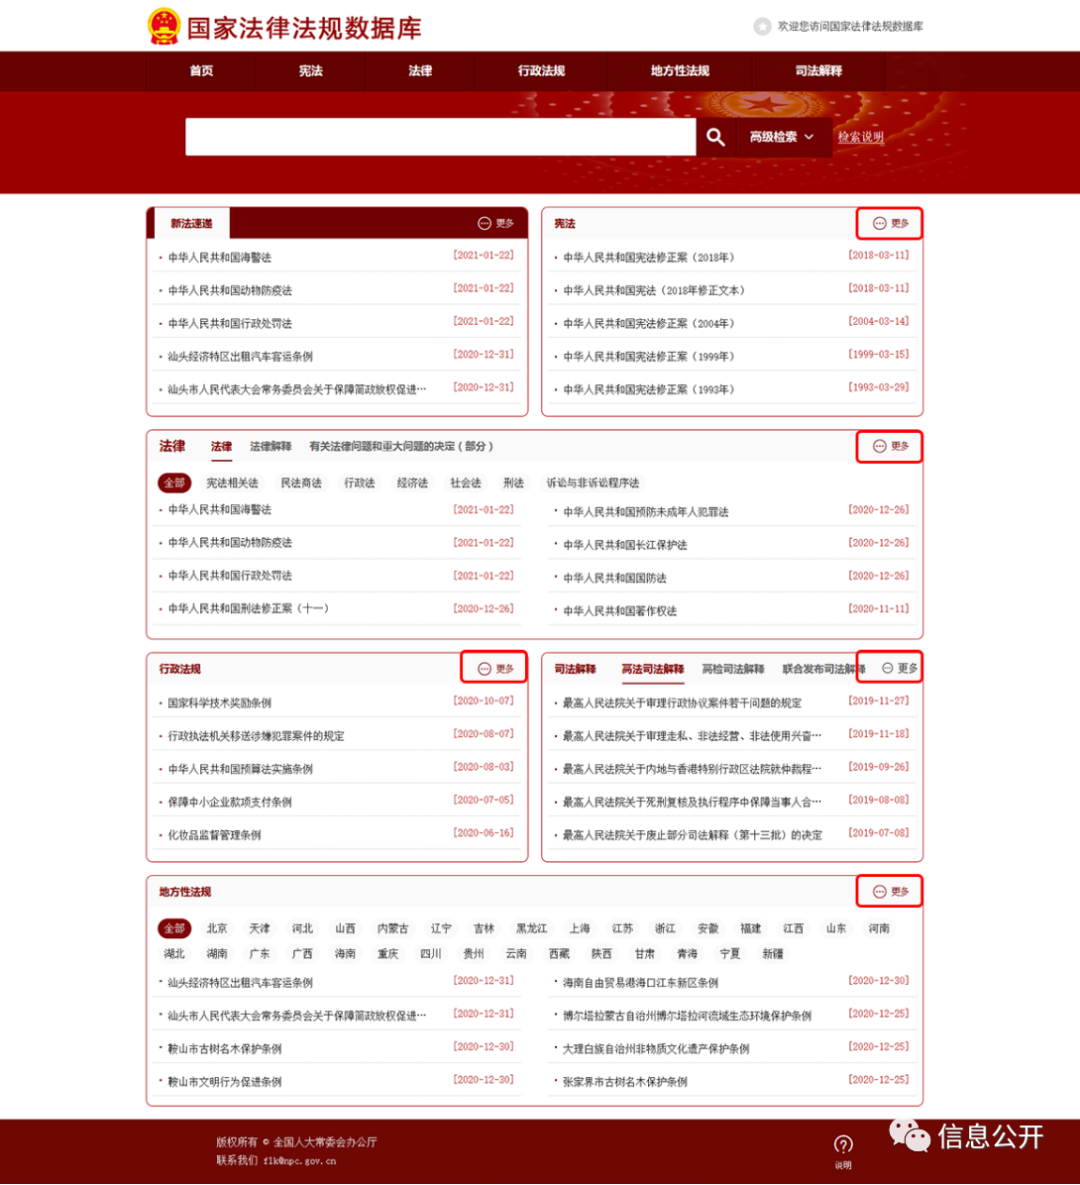This screenshot has width=1080, height=1185.
Task: Open 中华人民共和国长江保护法
Action: pyautogui.click(x=625, y=545)
